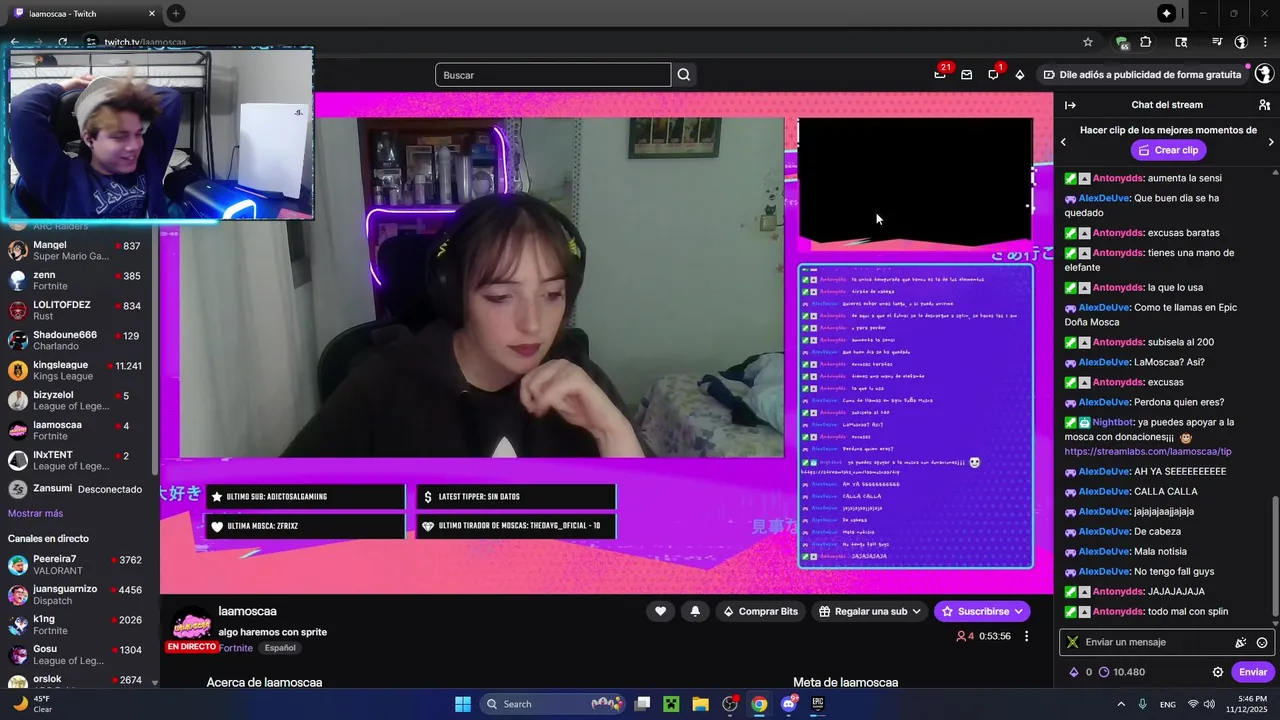The width and height of the screenshot is (1280, 720).
Task: Toggle the taskbar microphone icon
Action: (x=1142, y=704)
